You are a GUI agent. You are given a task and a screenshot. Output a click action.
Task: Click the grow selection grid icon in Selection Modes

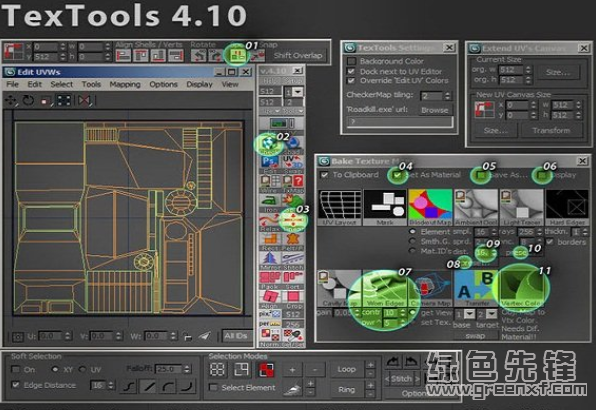(217, 369)
